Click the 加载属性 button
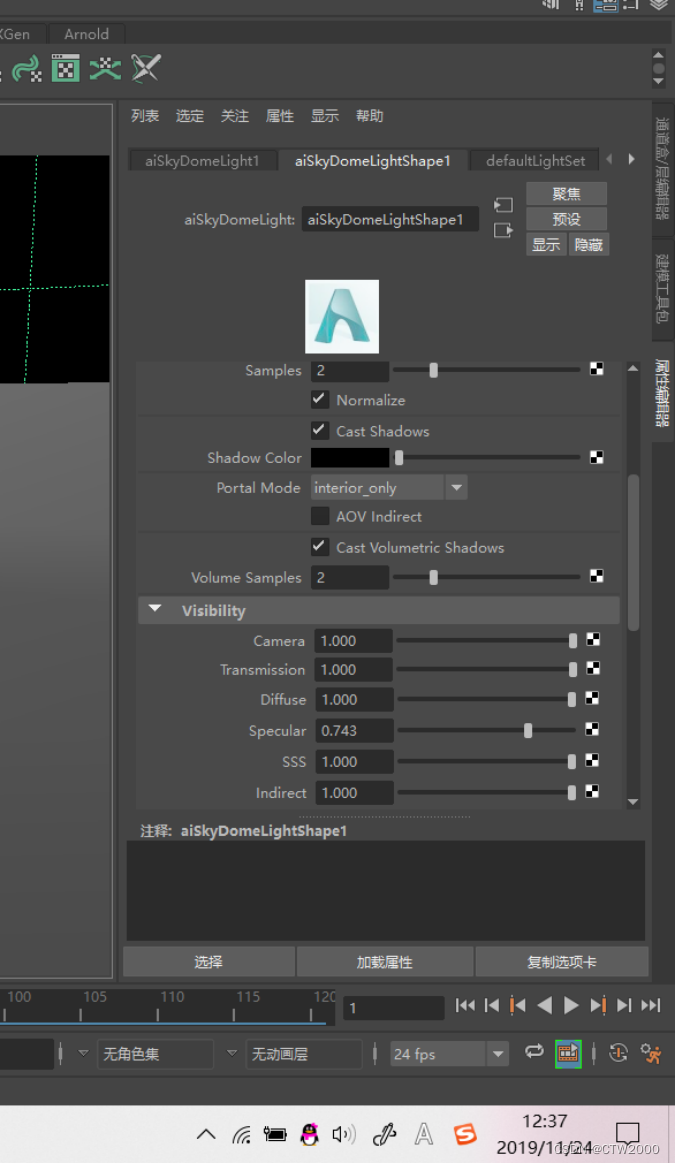Viewport: 675px width, 1164px height. 385,962
